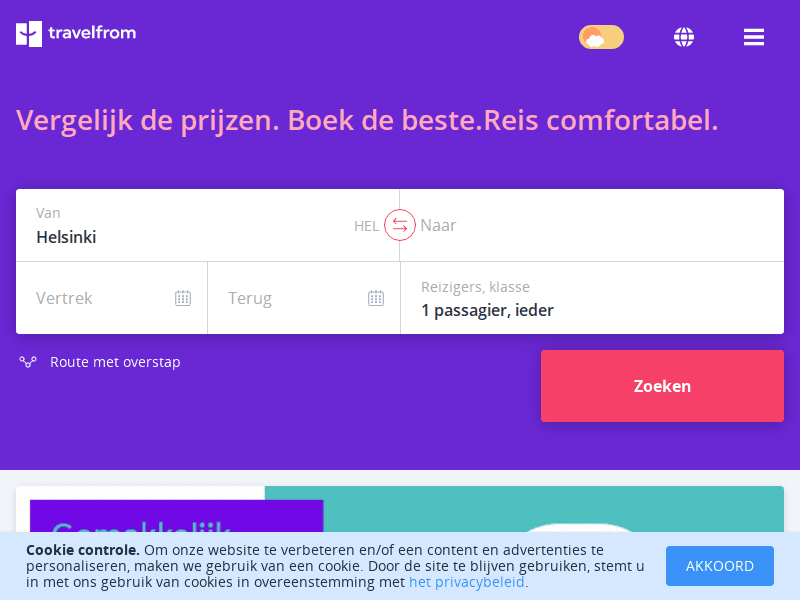Swap origin and destination with the arrows icon

pyautogui.click(x=399, y=225)
